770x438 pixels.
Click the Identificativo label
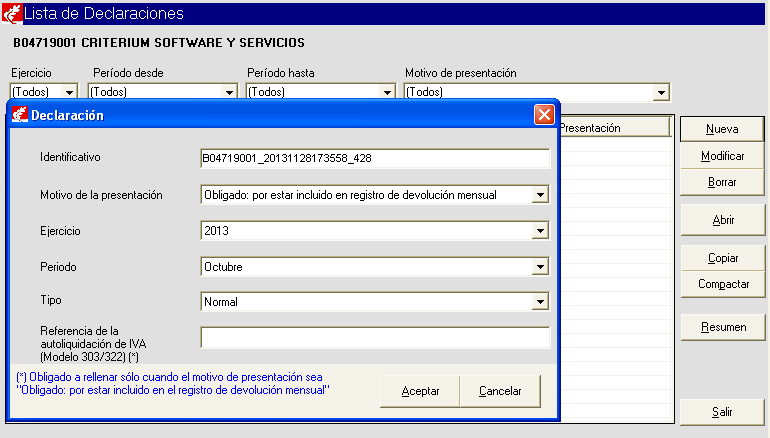click(70, 157)
